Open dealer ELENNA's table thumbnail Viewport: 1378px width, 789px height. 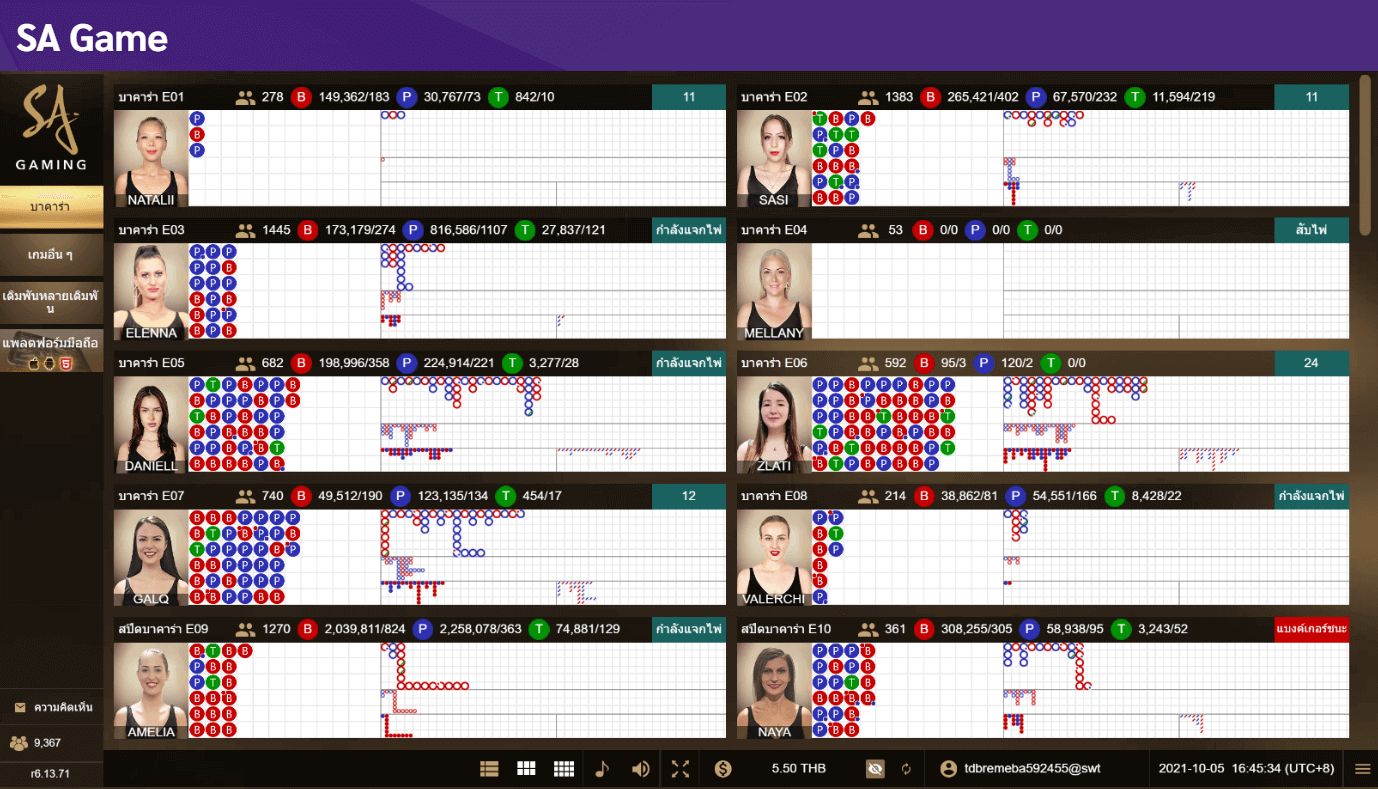click(151, 291)
